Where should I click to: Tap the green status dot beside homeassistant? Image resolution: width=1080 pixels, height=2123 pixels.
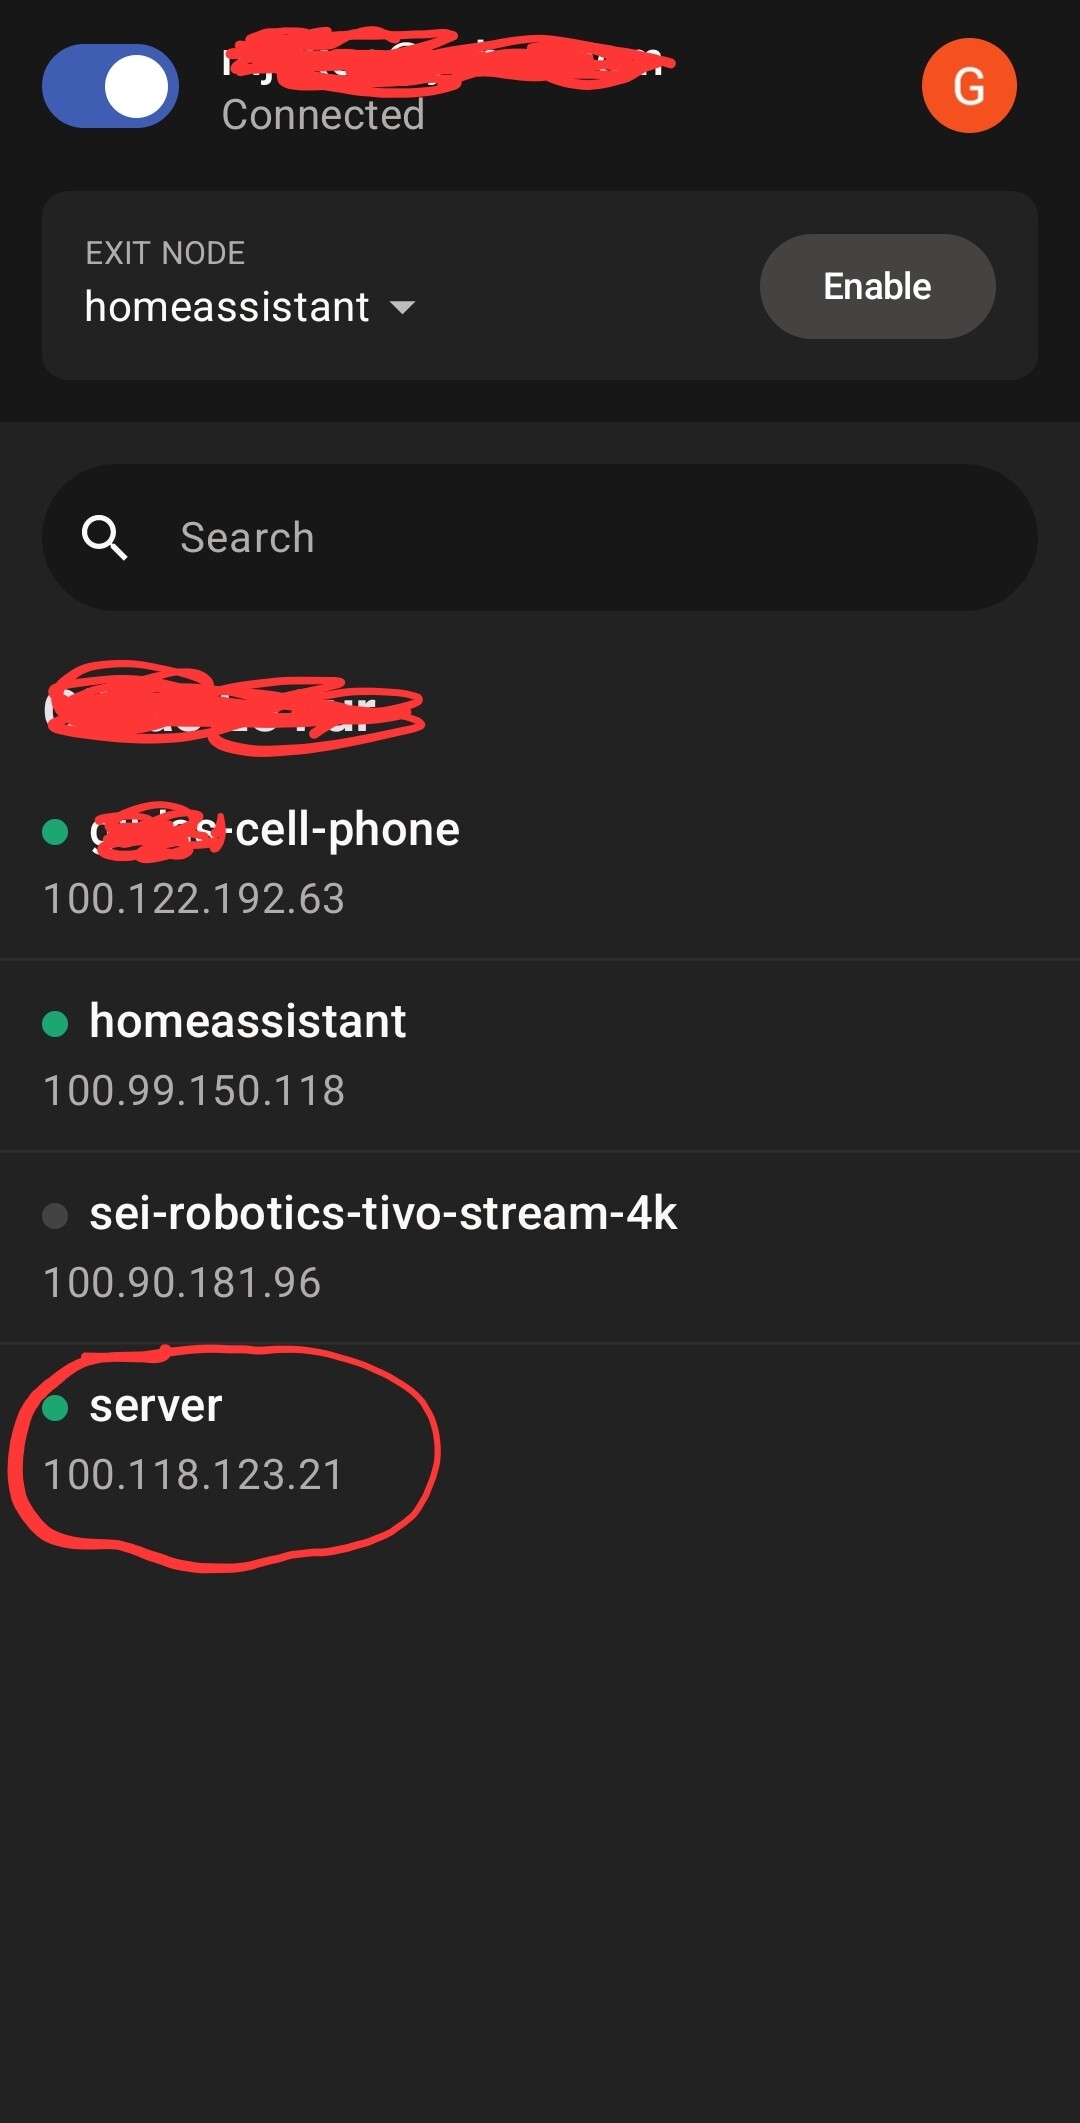(x=55, y=1024)
